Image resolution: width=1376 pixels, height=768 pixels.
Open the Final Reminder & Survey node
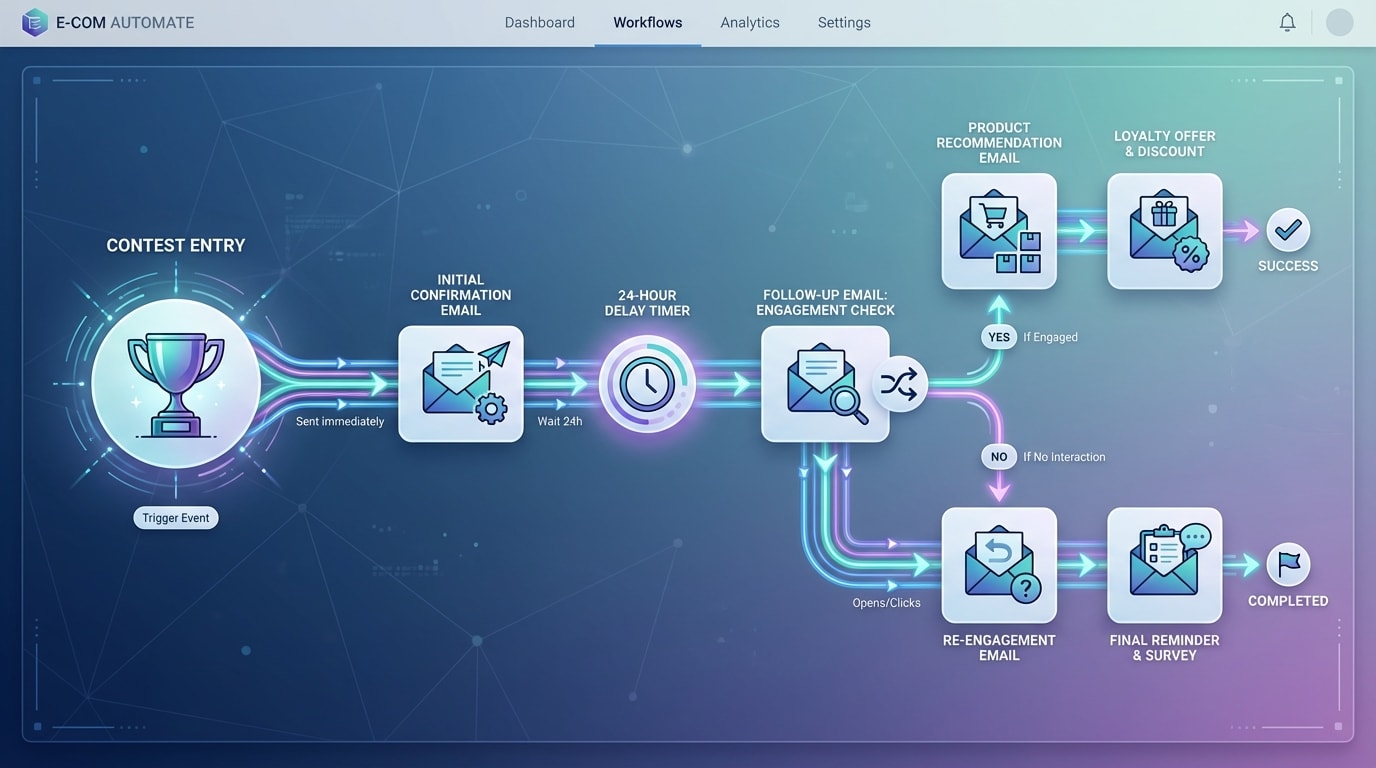pos(1164,565)
